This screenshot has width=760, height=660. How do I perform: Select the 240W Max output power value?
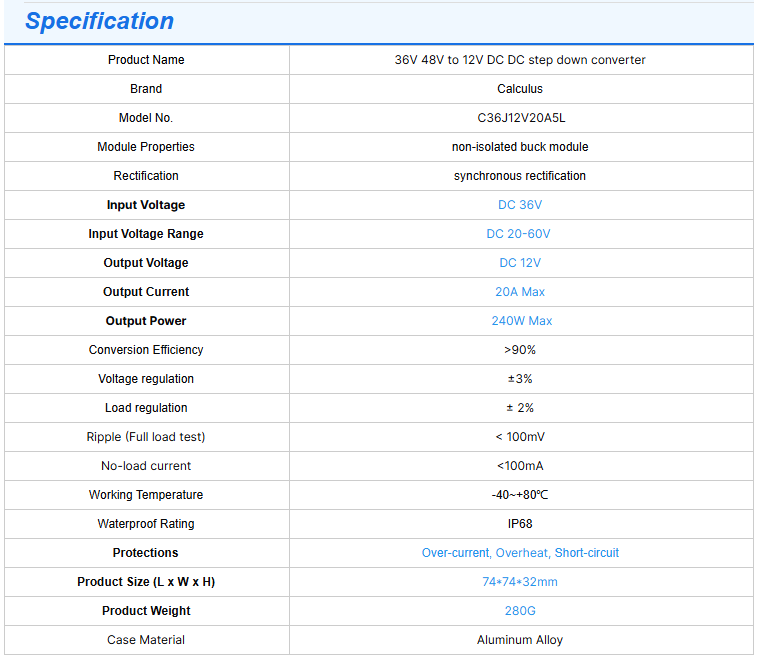point(521,321)
